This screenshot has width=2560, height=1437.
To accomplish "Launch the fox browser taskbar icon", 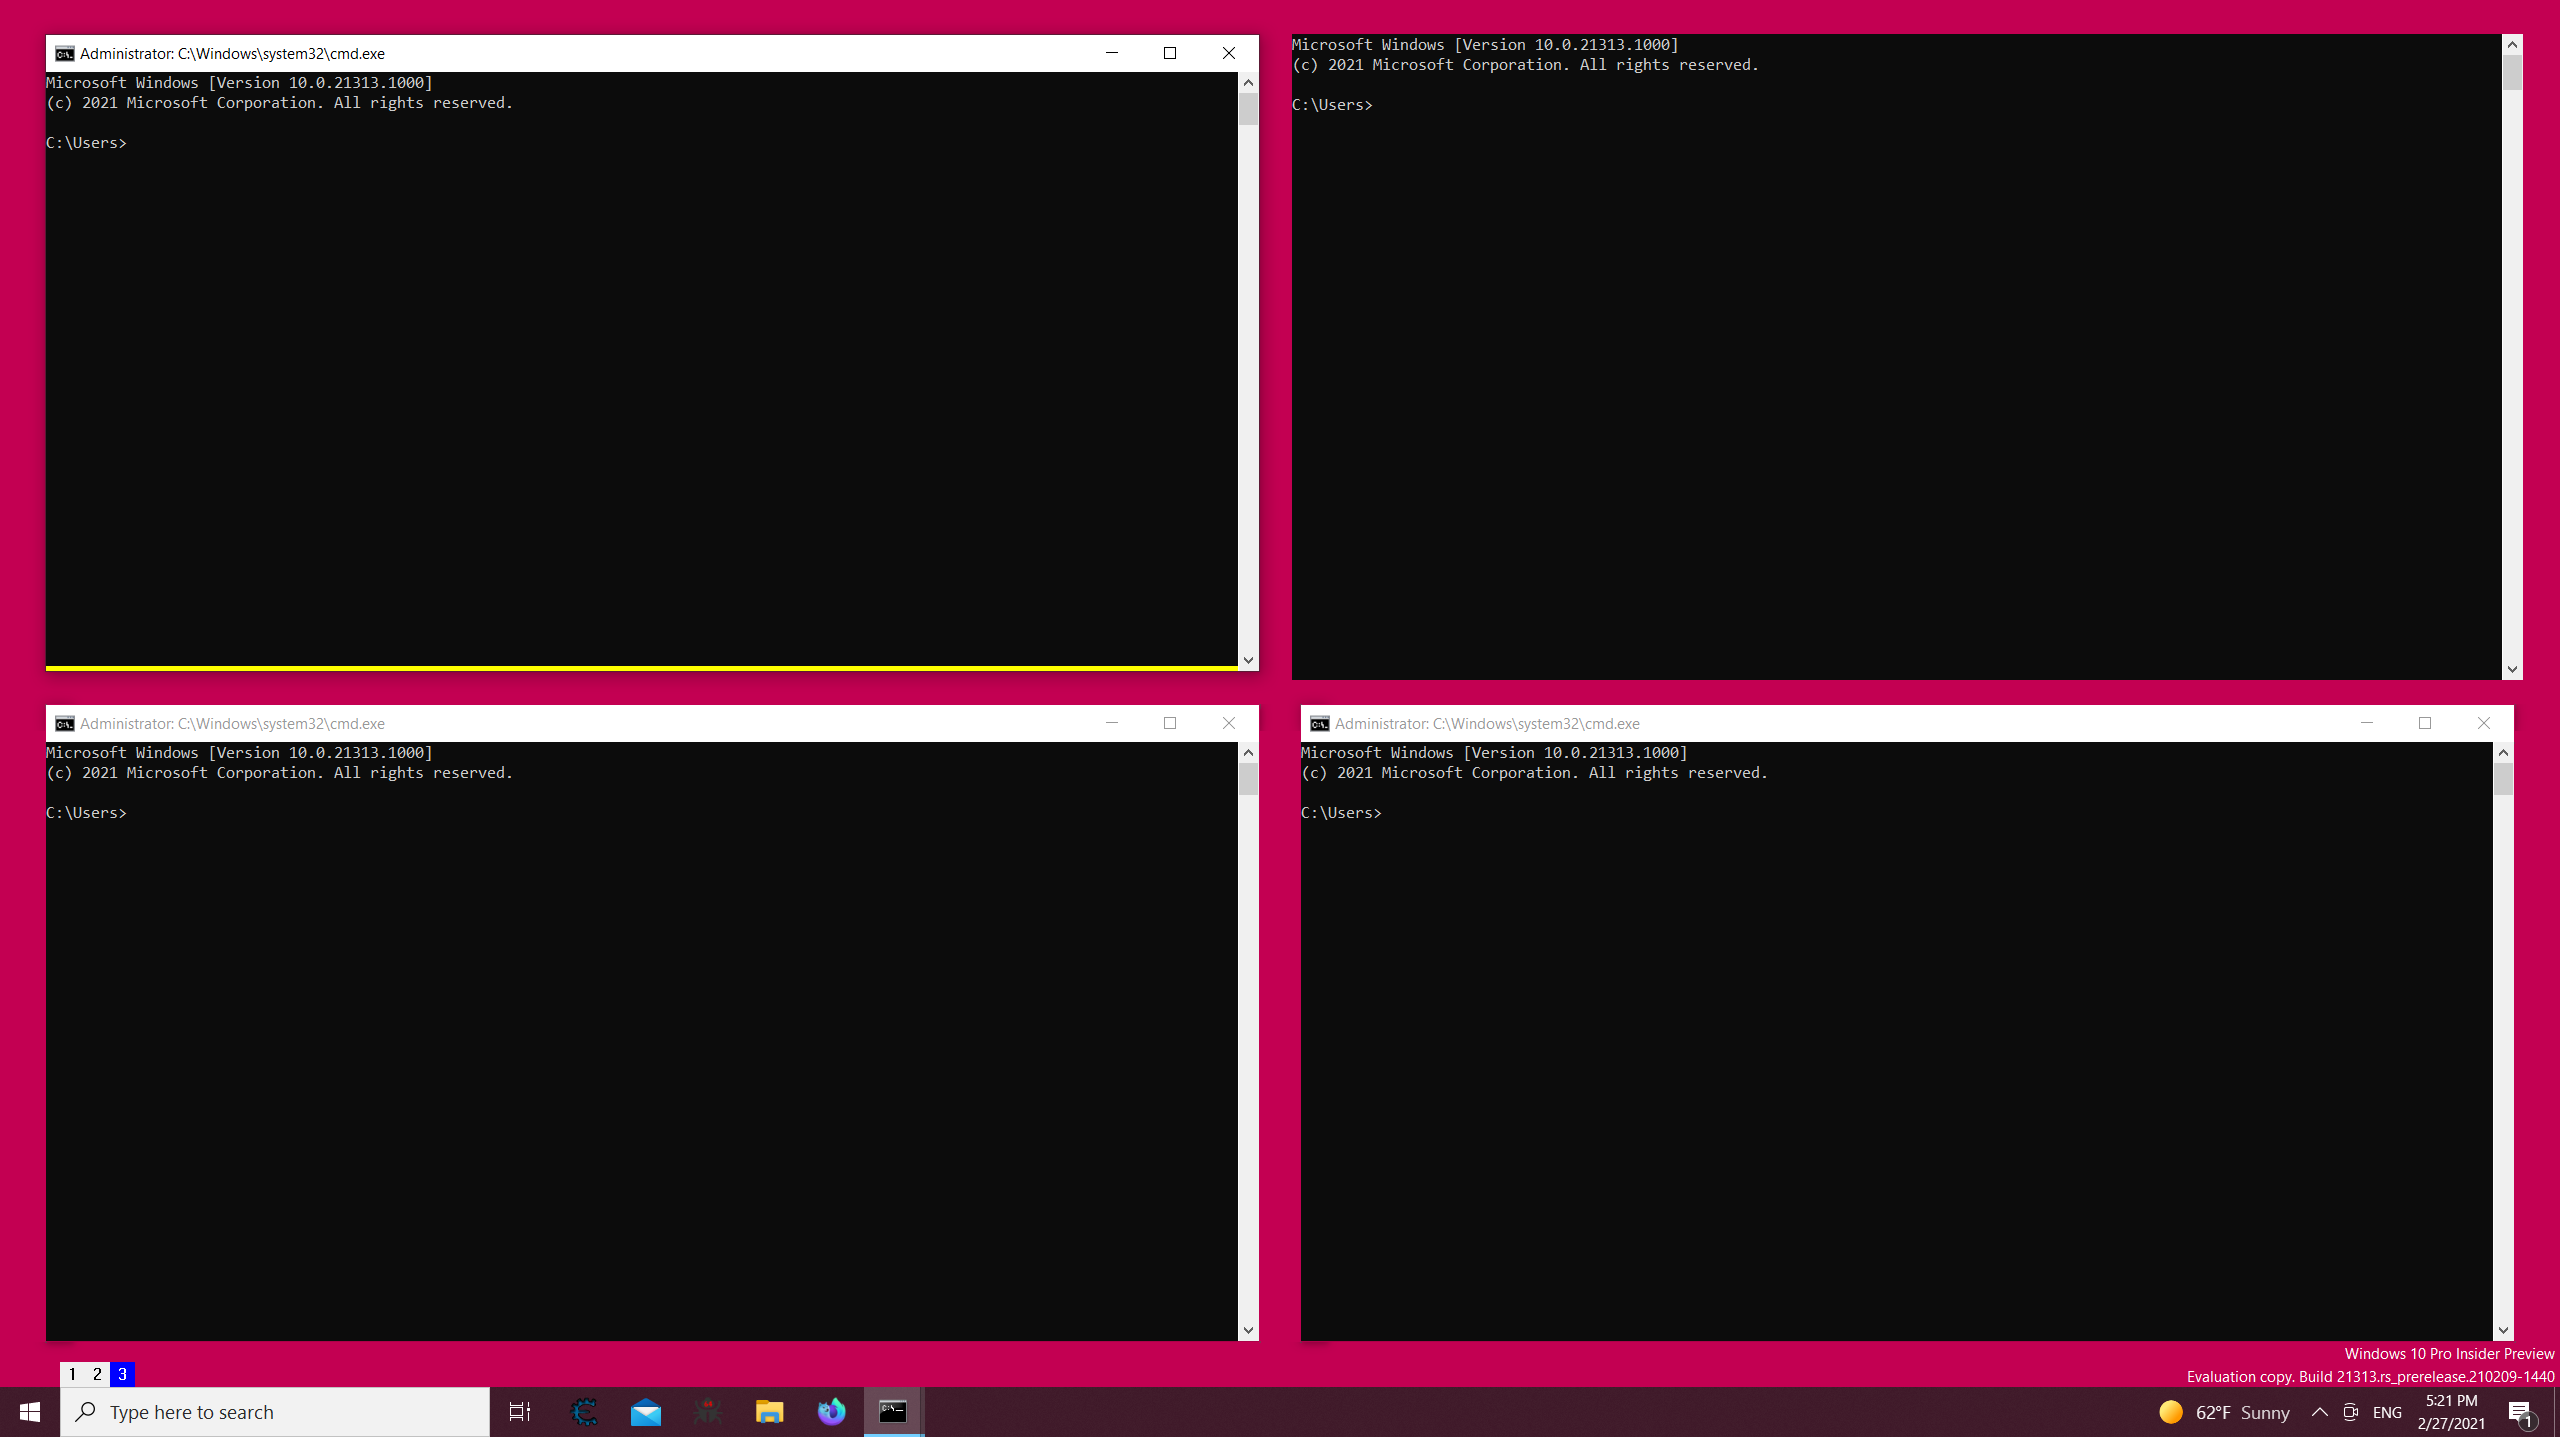I will click(x=831, y=1411).
